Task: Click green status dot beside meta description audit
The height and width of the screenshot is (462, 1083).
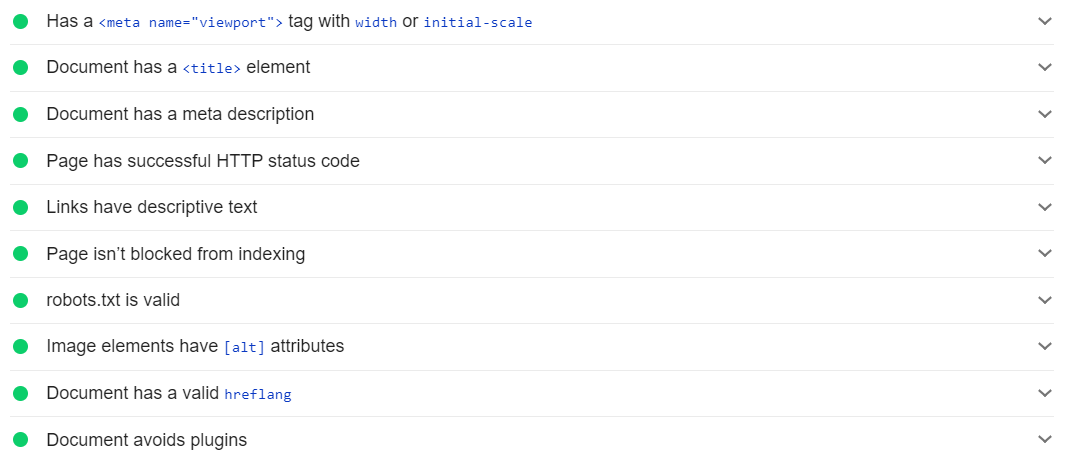Action: (20, 114)
